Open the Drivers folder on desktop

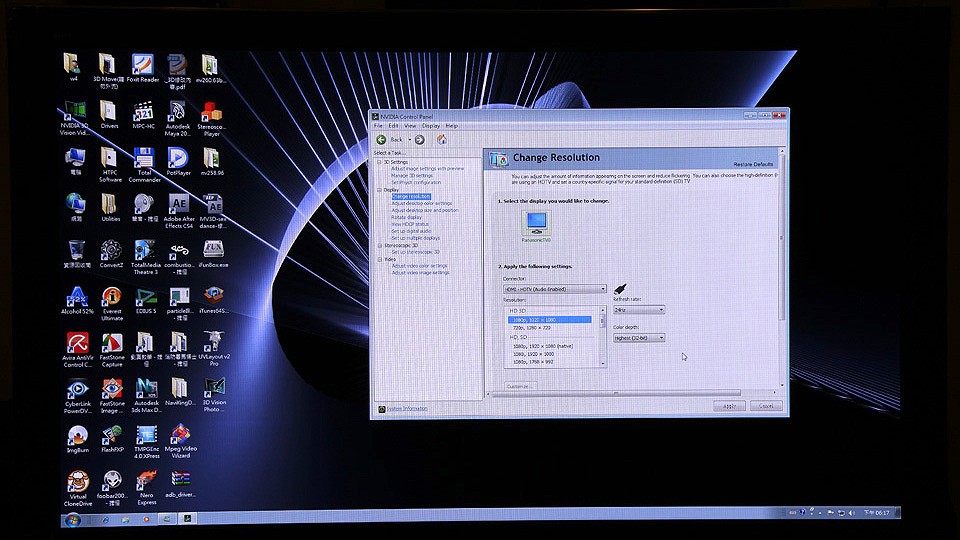click(x=109, y=115)
